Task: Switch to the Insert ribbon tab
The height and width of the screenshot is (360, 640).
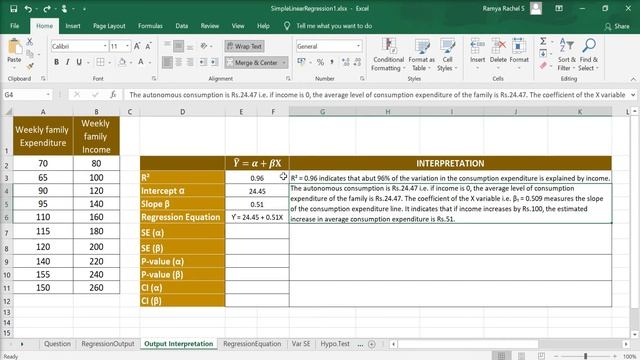Action: point(73,26)
